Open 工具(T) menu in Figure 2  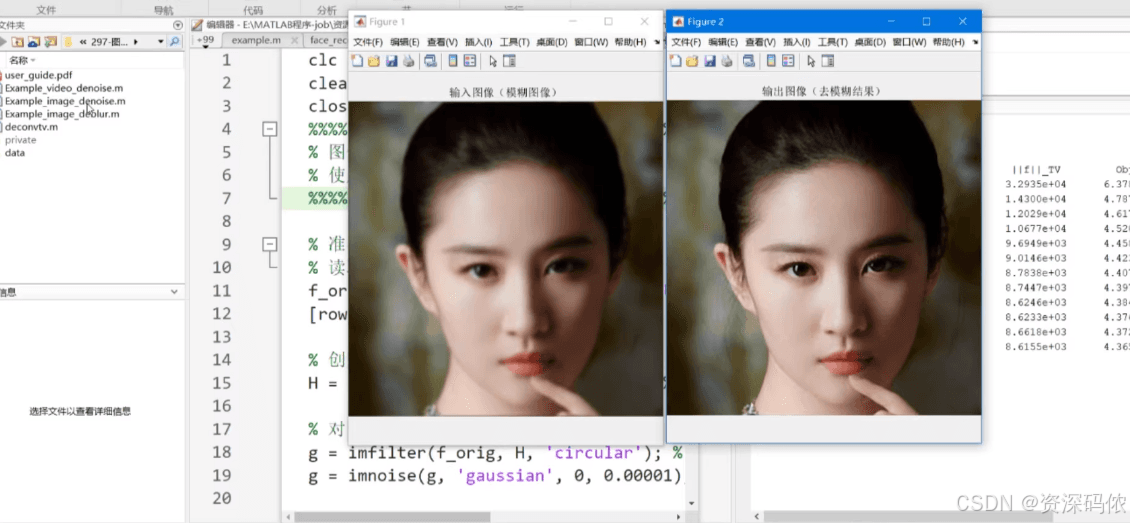[833, 43]
